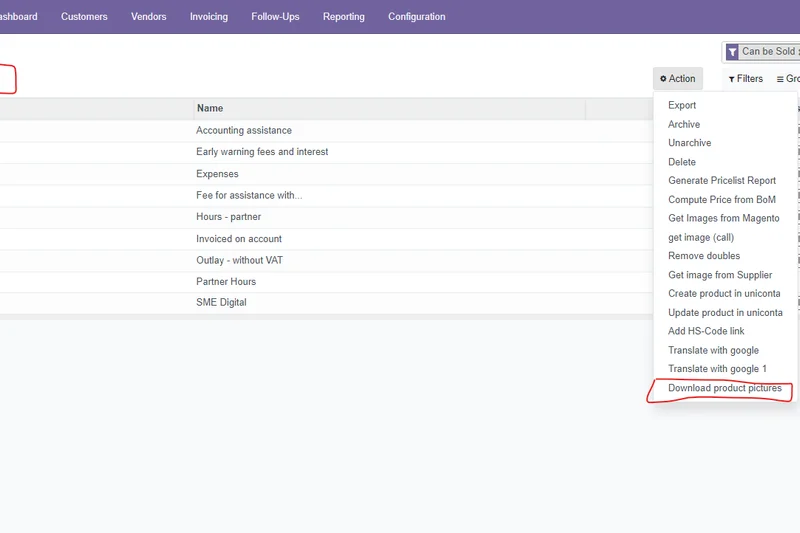
Task: Open Fee for assistance with... row
Action: [327, 195]
